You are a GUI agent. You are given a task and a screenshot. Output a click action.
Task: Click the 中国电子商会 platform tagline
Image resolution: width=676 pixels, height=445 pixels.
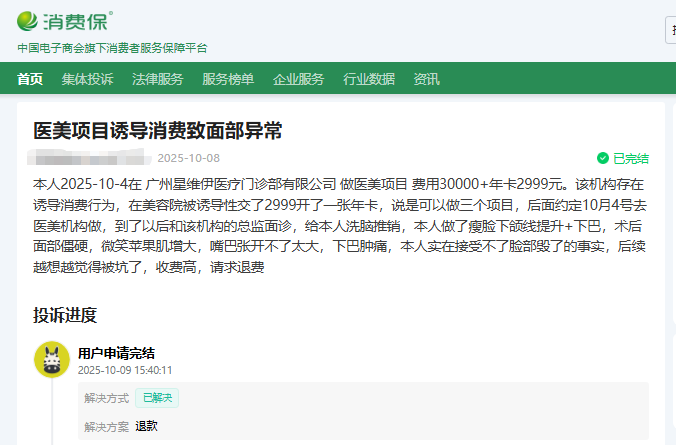coord(112,48)
